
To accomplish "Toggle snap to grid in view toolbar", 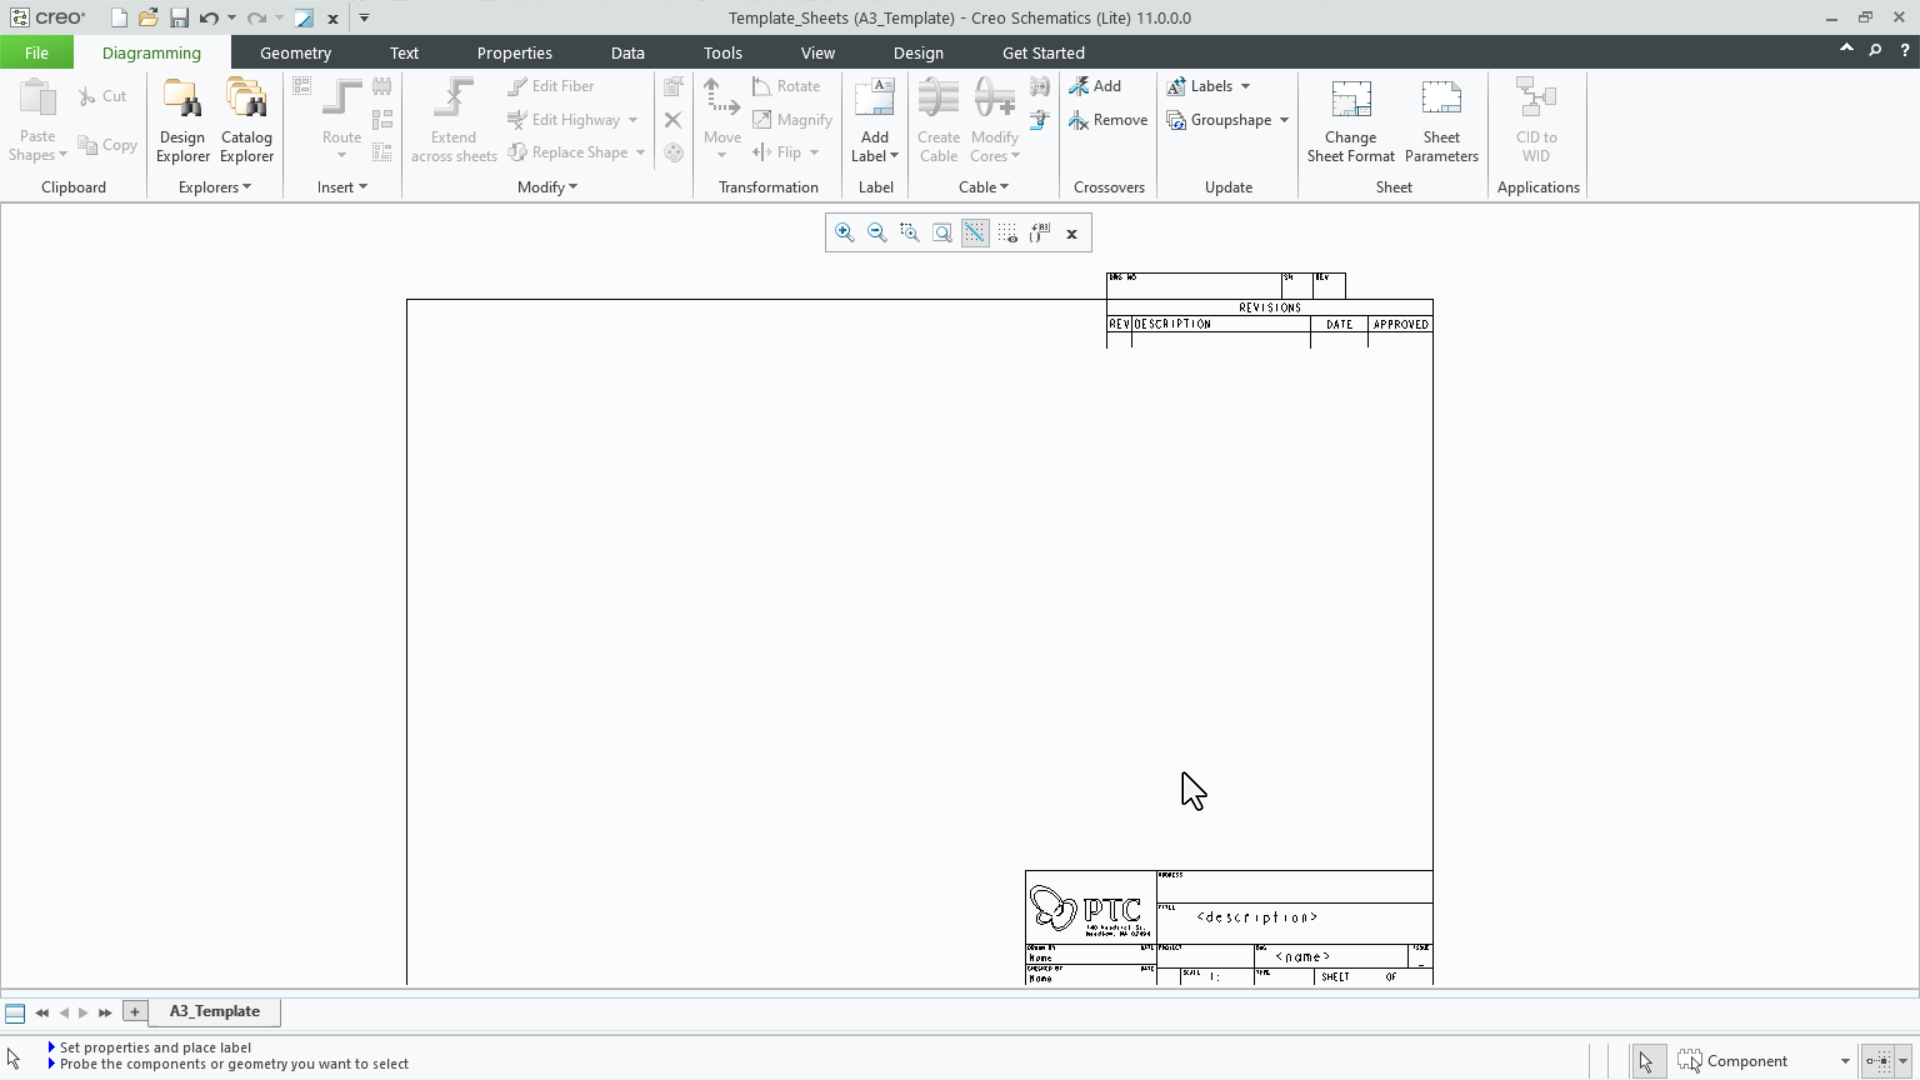I will click(x=975, y=233).
